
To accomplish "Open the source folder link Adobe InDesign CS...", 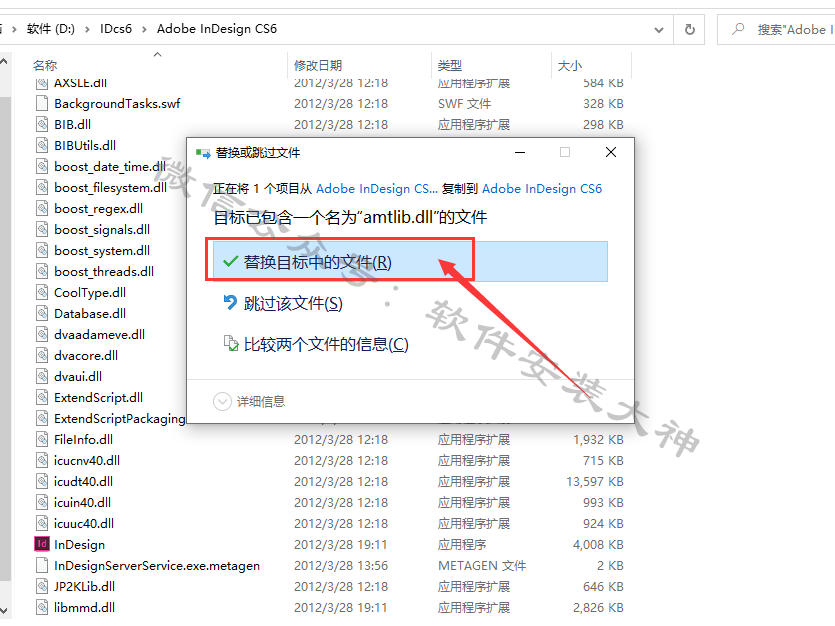I will click(x=376, y=188).
